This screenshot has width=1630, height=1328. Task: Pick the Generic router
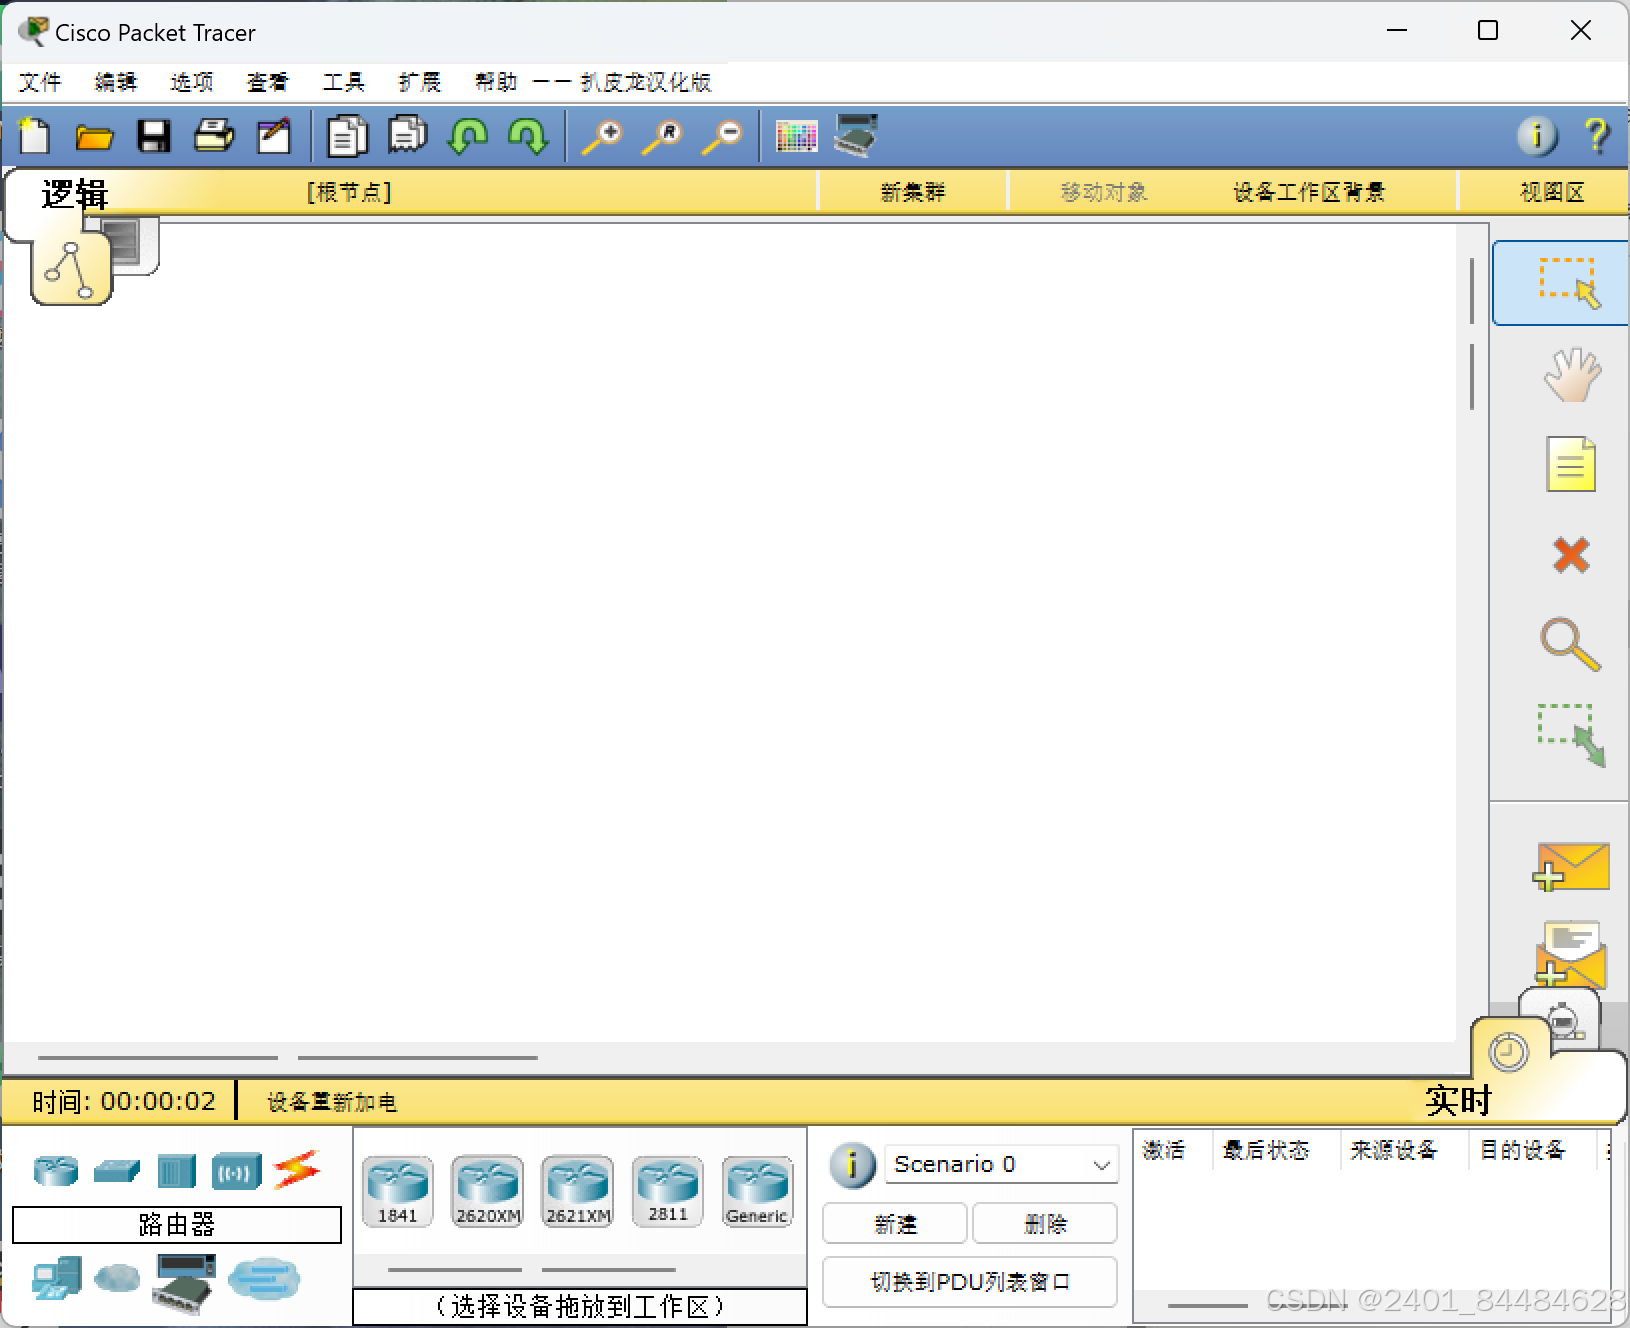point(757,1191)
